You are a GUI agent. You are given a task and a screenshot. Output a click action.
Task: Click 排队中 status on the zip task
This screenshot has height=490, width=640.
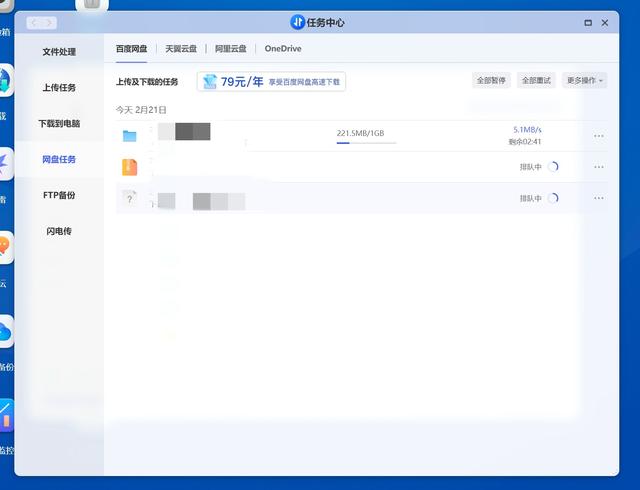[531, 167]
